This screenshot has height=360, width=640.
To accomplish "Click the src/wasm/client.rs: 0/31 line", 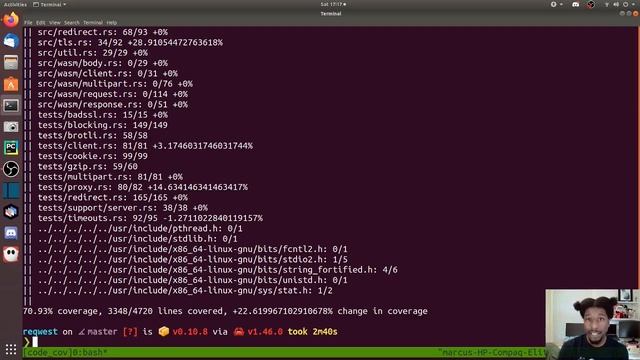I will (x=108, y=73).
